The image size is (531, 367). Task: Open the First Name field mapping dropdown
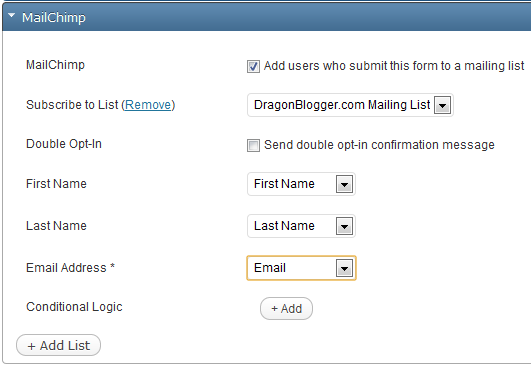(x=301, y=184)
